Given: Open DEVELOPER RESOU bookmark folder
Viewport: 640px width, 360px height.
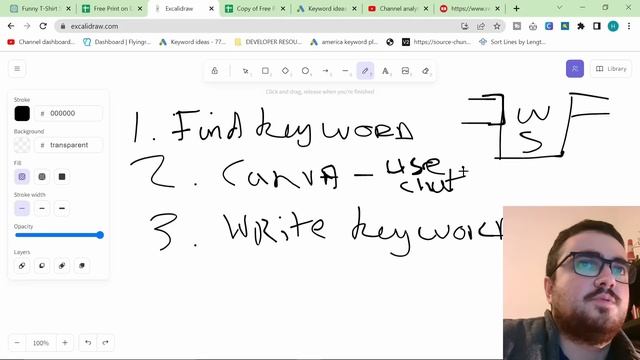Looking at the screenshot, I should click(268, 42).
